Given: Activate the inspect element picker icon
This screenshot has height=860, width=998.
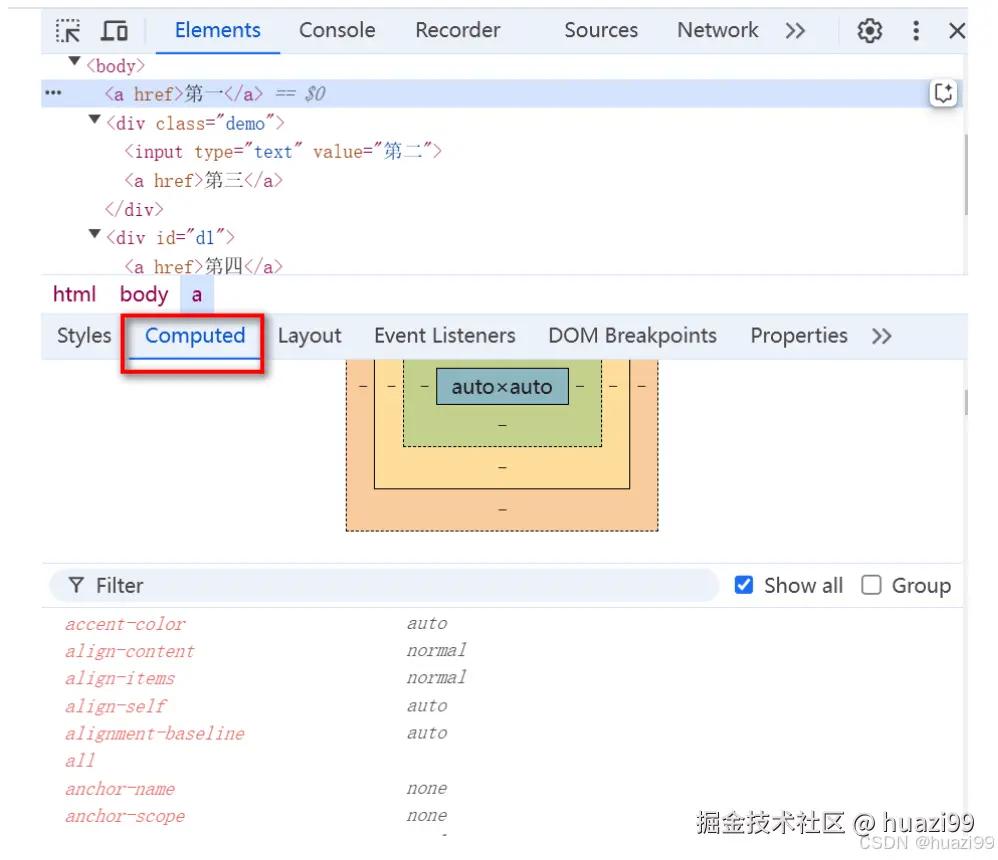Looking at the screenshot, I should tap(68, 31).
